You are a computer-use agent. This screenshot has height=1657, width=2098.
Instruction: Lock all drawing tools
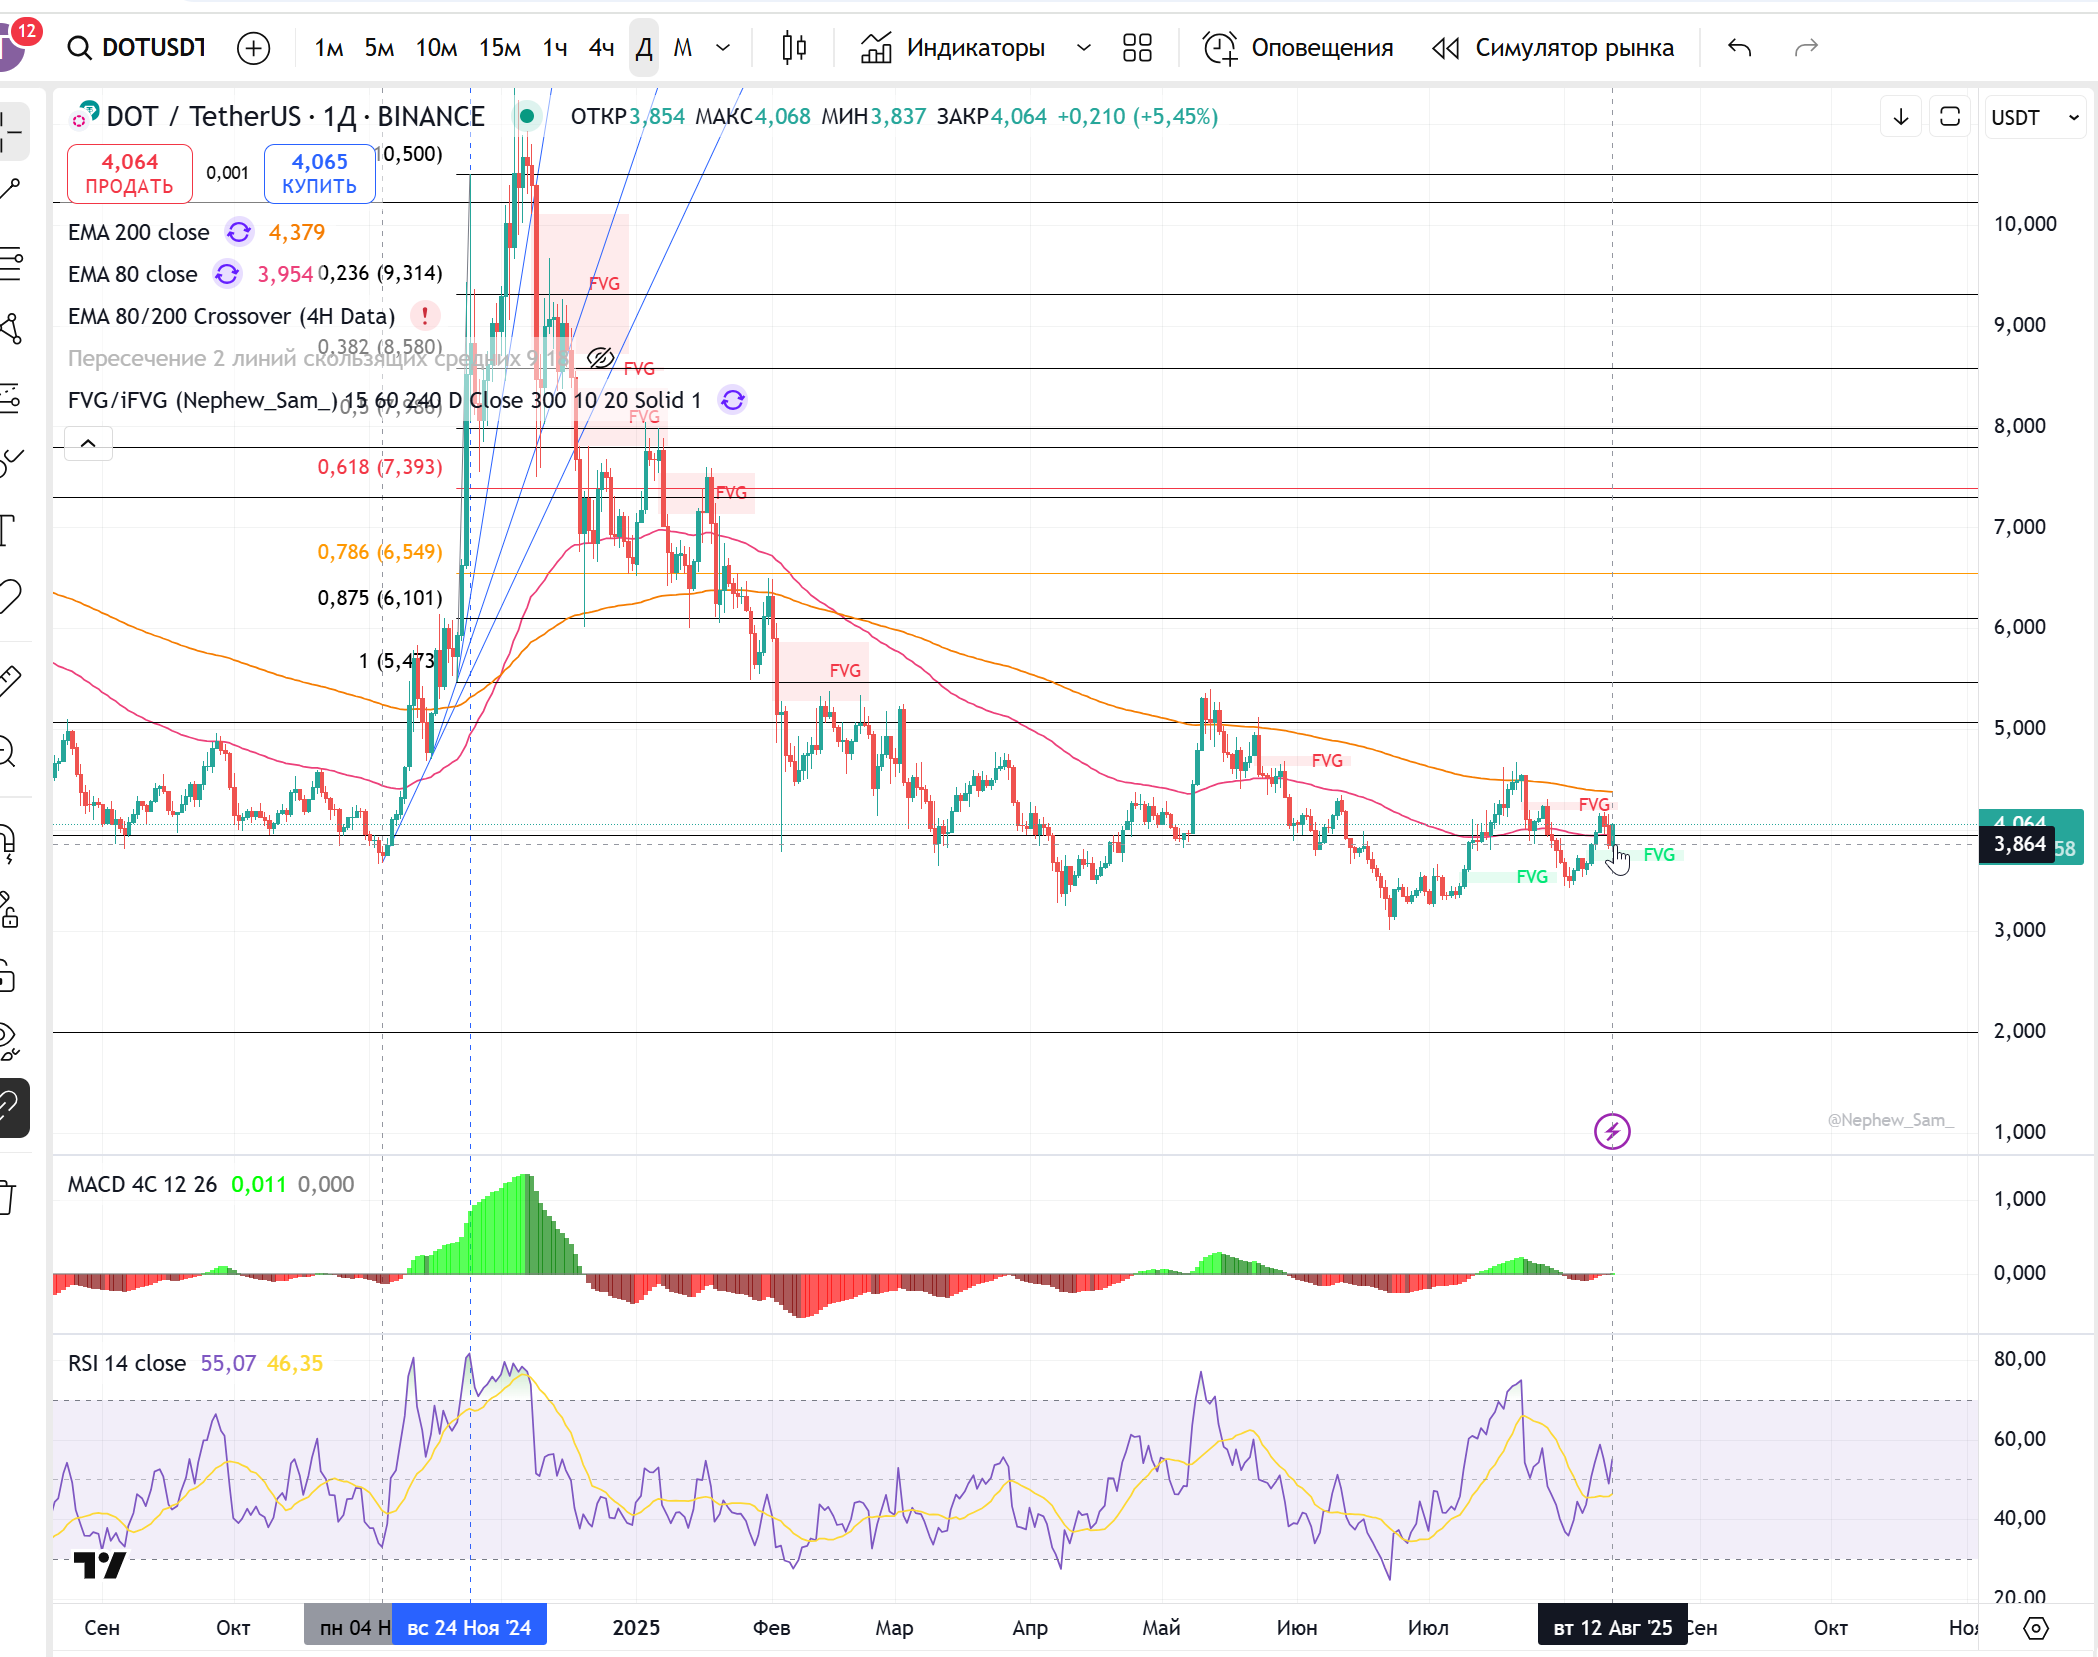[10, 975]
